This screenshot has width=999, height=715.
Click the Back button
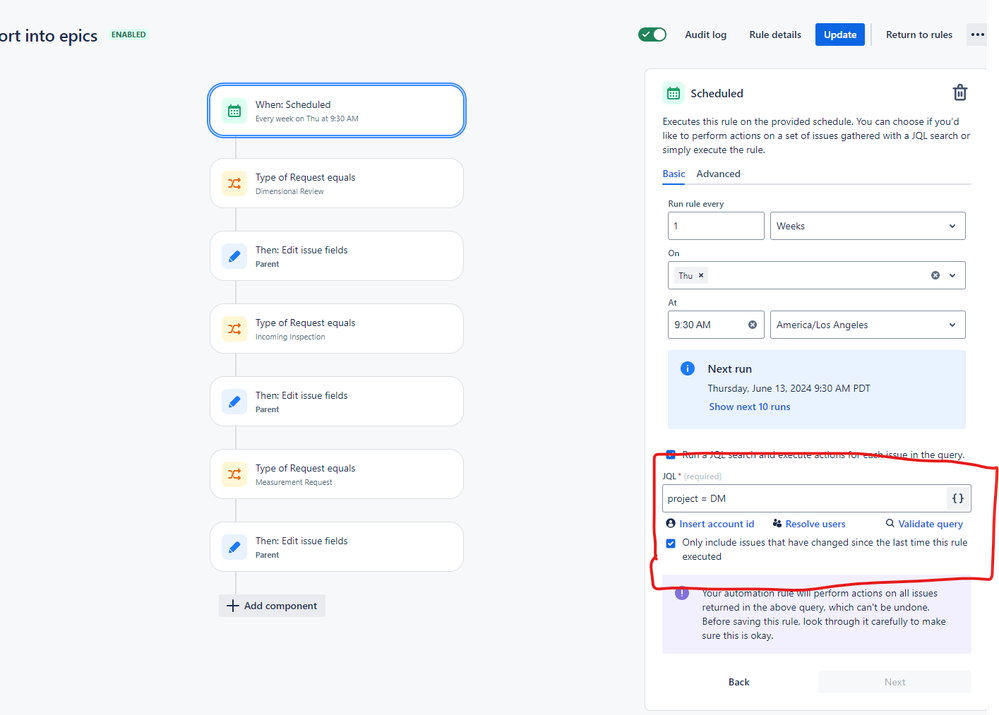(739, 682)
